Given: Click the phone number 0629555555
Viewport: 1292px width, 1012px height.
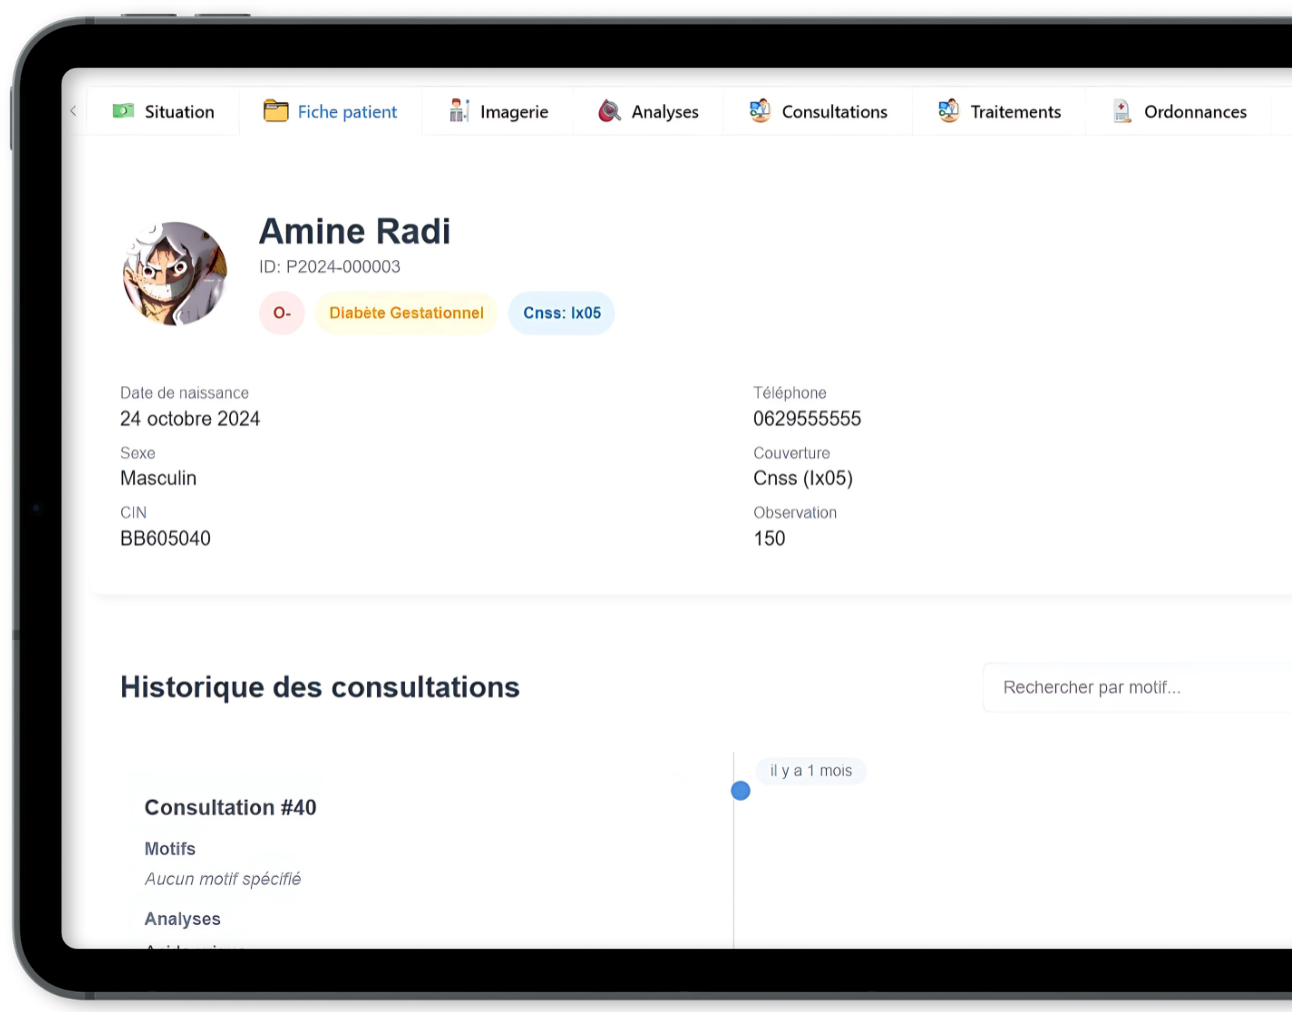Looking at the screenshot, I should point(807,419).
